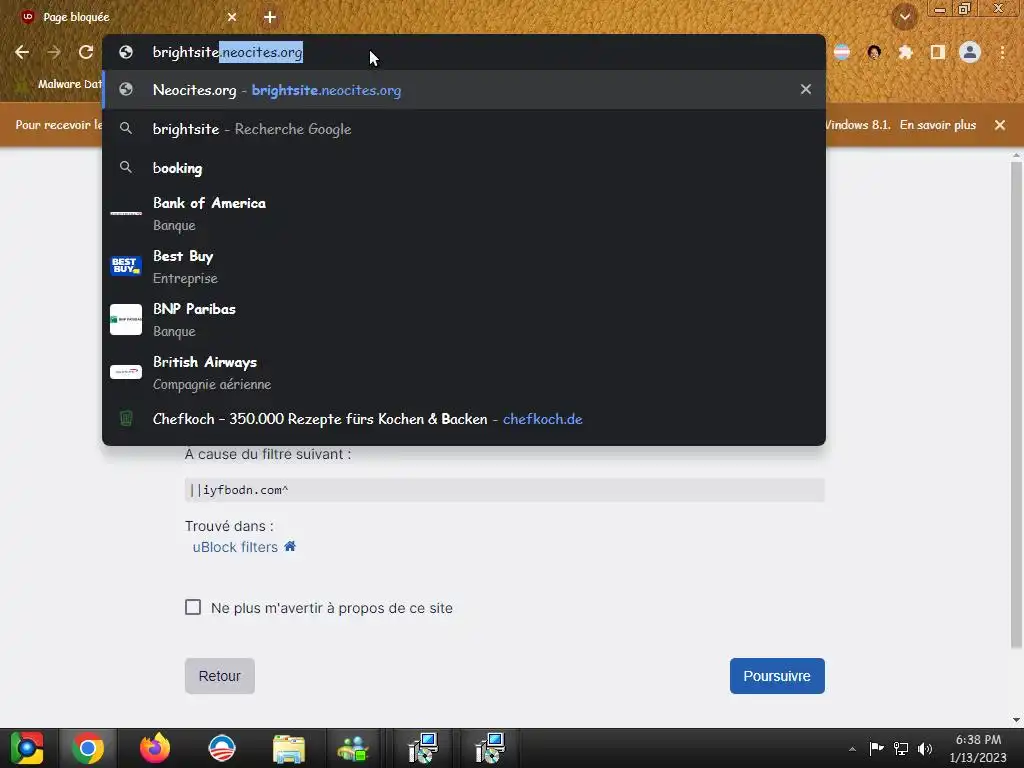Image resolution: width=1024 pixels, height=768 pixels.
Task: Select the booking search suggestion
Action: [464, 168]
